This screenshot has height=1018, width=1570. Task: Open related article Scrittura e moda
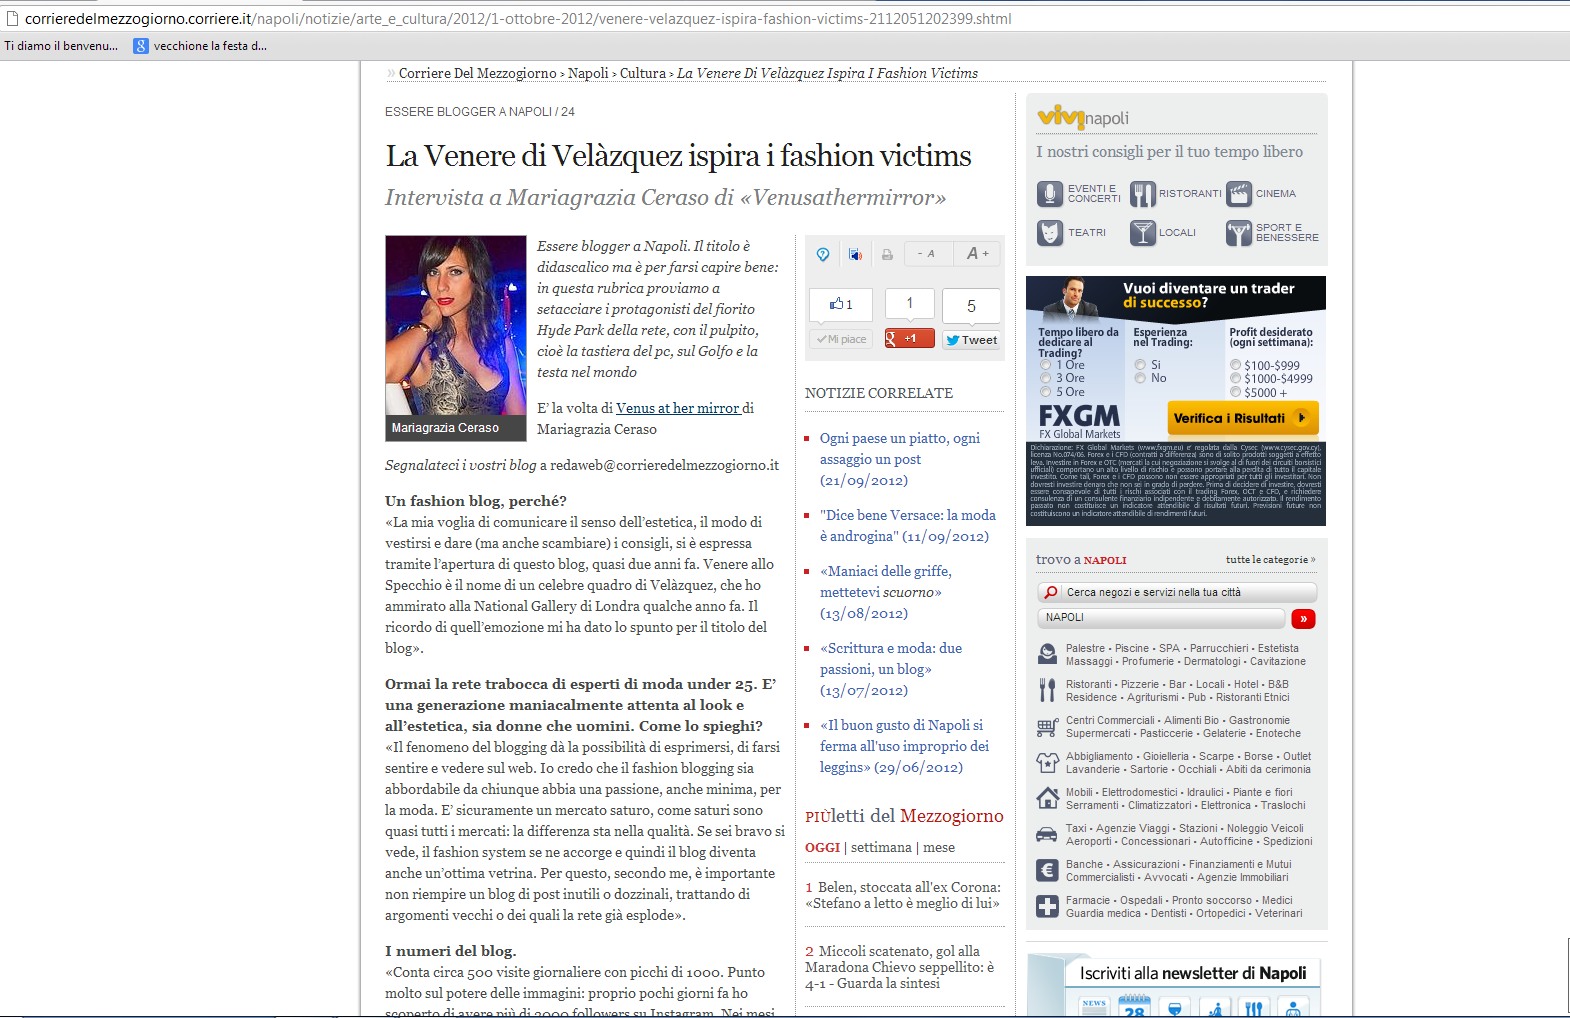click(x=891, y=669)
